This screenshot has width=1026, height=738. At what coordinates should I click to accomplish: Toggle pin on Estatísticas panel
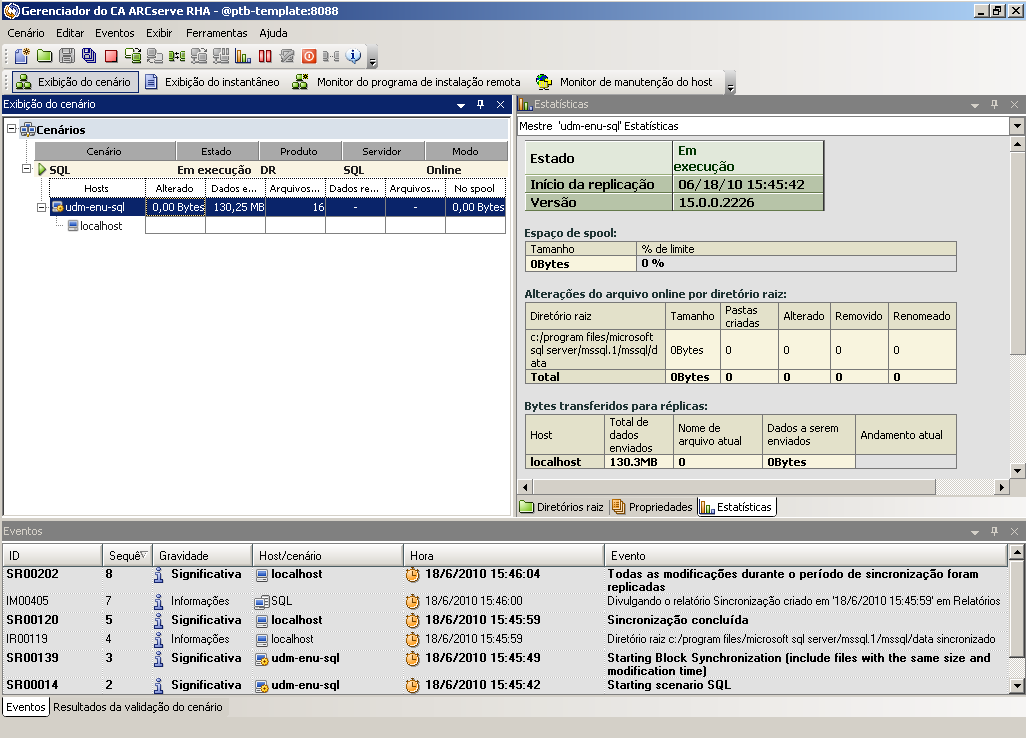pyautogui.click(x=994, y=104)
